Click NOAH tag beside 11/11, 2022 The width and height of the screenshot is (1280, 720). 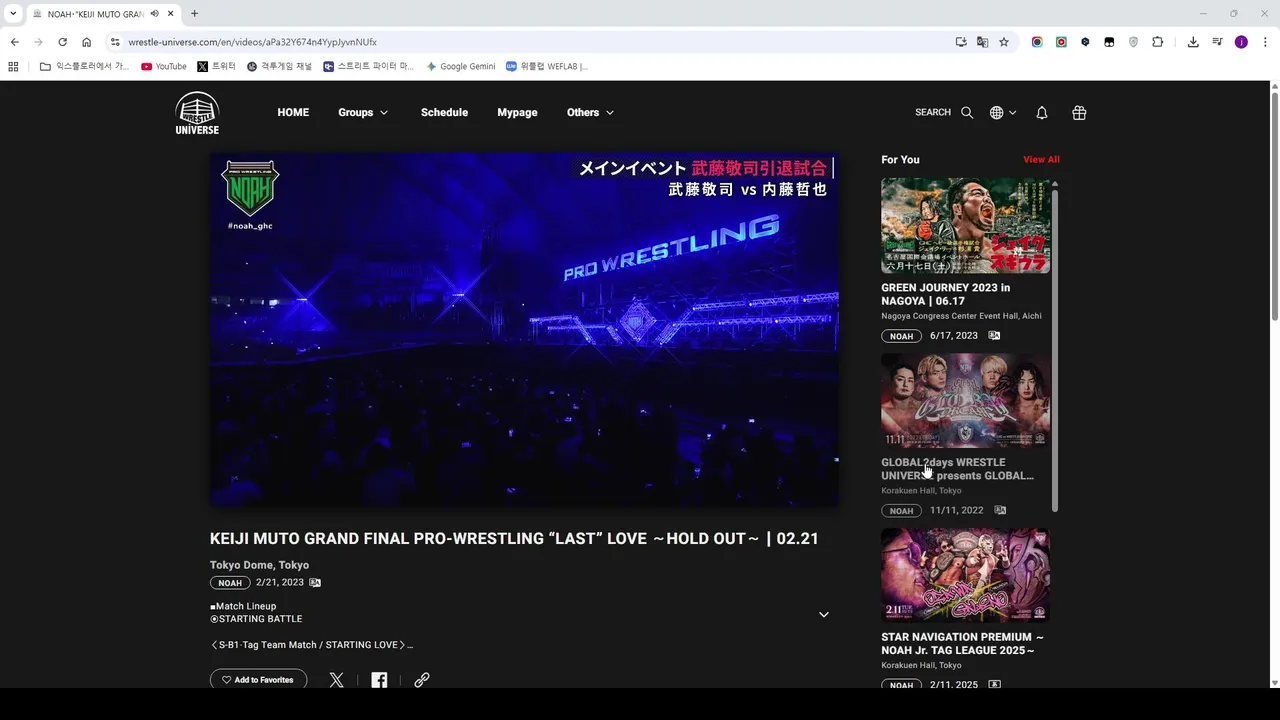coord(901,511)
